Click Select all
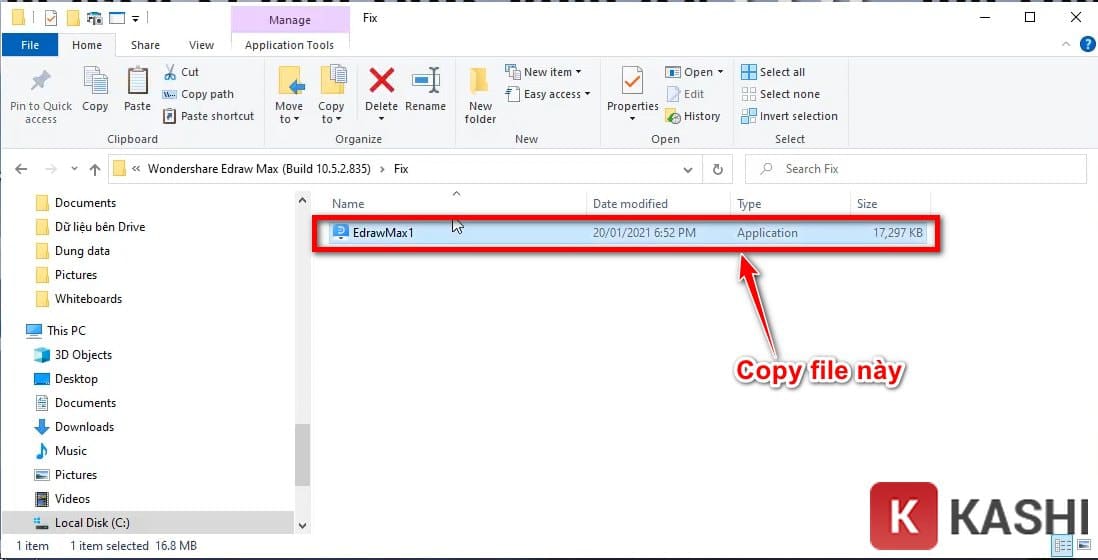This screenshot has height=560, width=1098. coord(773,72)
